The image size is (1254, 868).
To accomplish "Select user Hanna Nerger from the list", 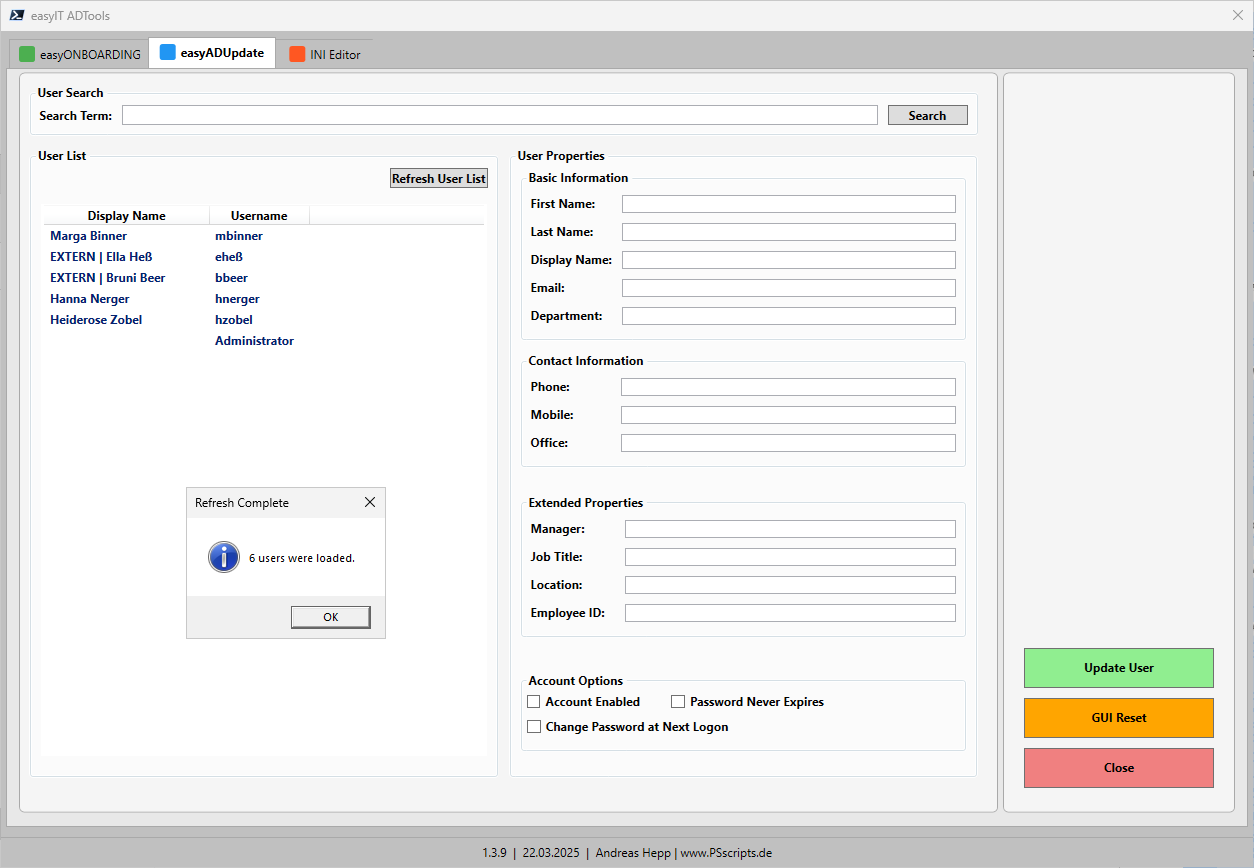I will pyautogui.click(x=90, y=298).
